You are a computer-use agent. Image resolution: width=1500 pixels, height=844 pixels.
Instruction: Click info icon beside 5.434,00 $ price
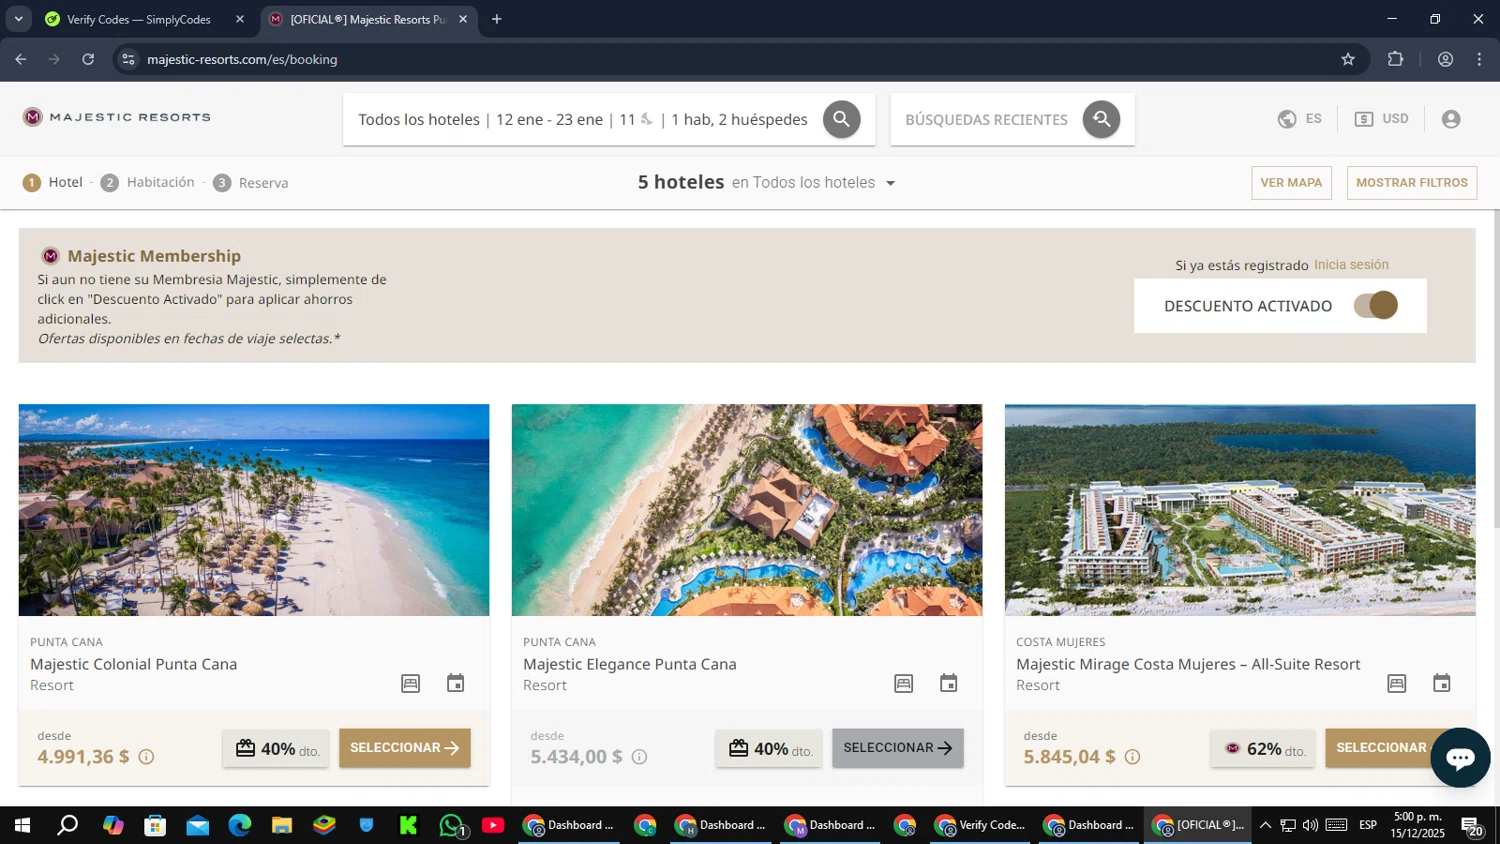tap(639, 757)
